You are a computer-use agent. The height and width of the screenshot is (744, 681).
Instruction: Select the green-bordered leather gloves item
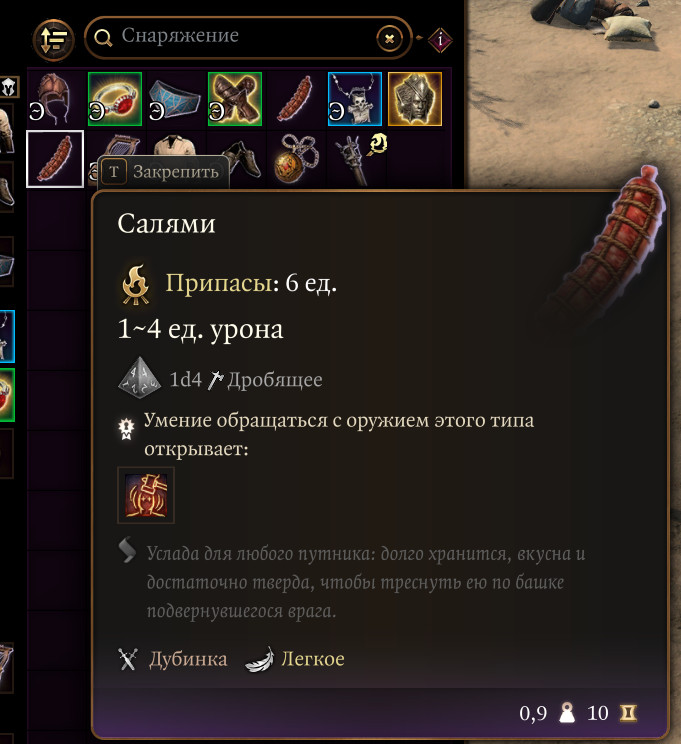pos(235,99)
